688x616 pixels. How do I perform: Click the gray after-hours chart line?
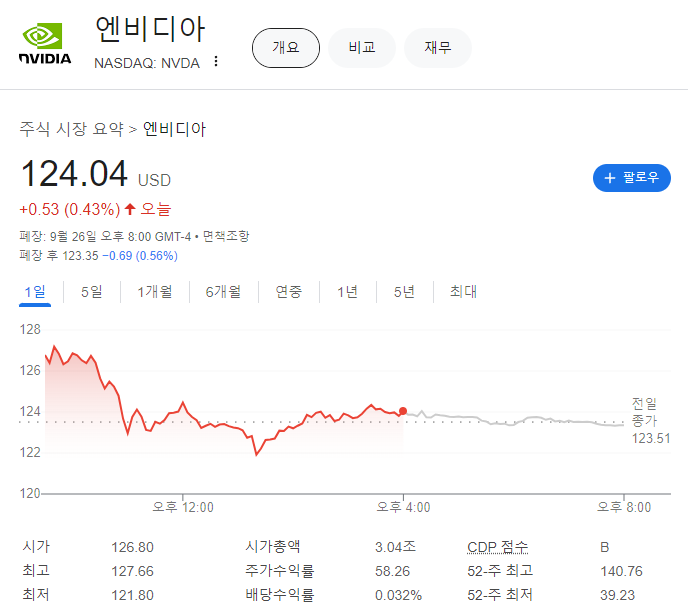513,420
